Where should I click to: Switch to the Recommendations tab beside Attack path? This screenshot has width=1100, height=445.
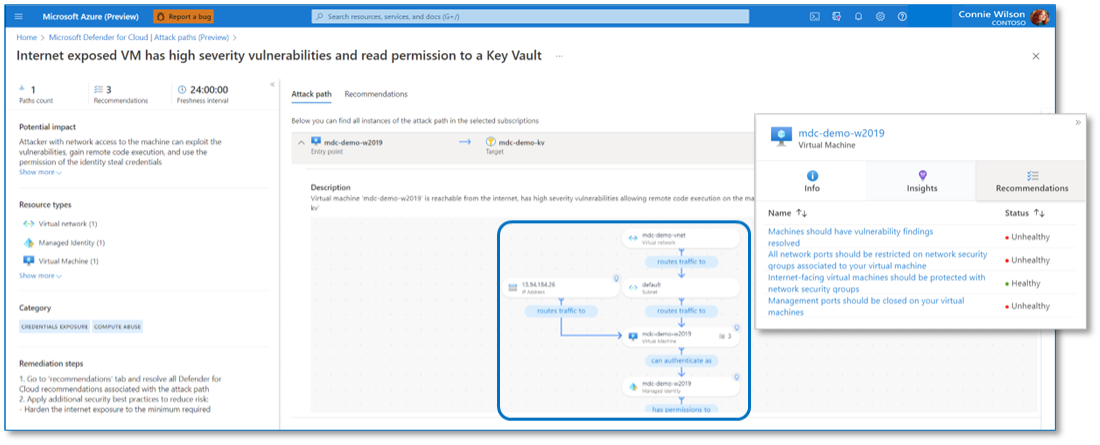point(376,95)
